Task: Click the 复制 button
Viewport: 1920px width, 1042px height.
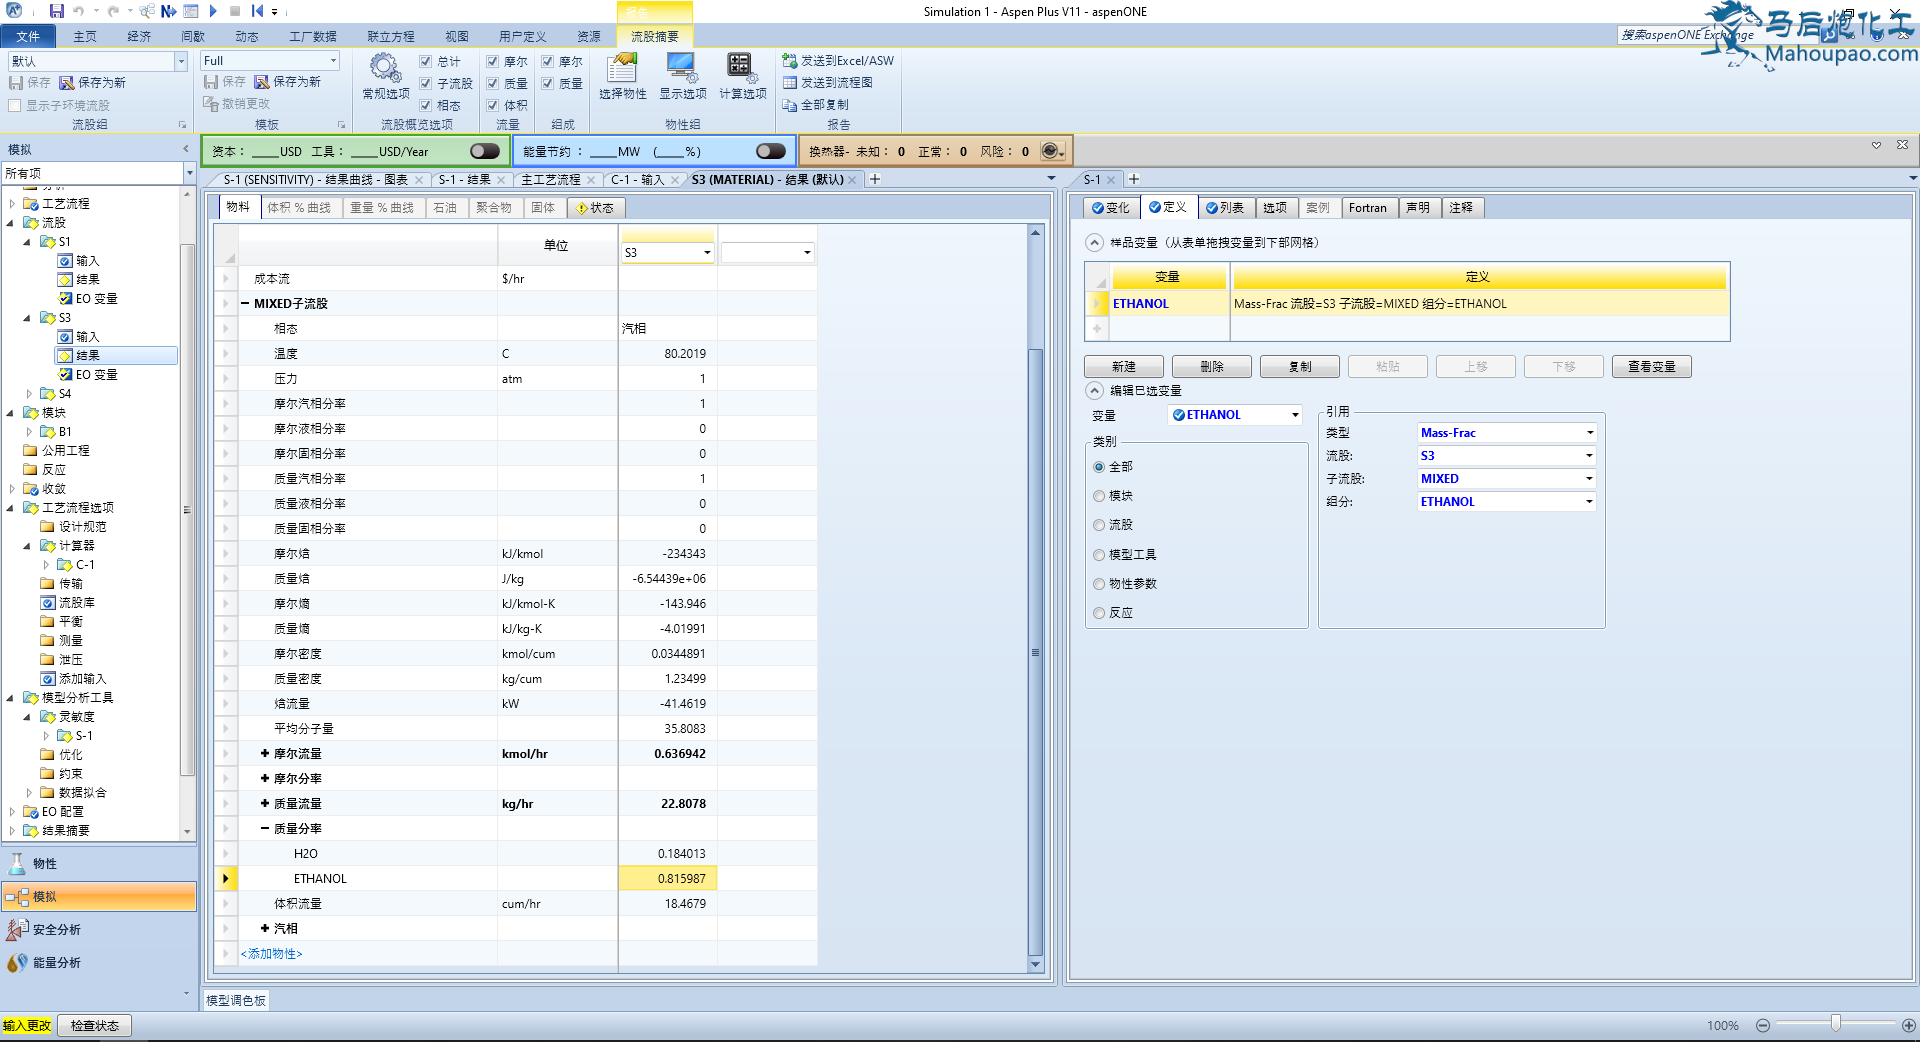Action: (x=1300, y=367)
